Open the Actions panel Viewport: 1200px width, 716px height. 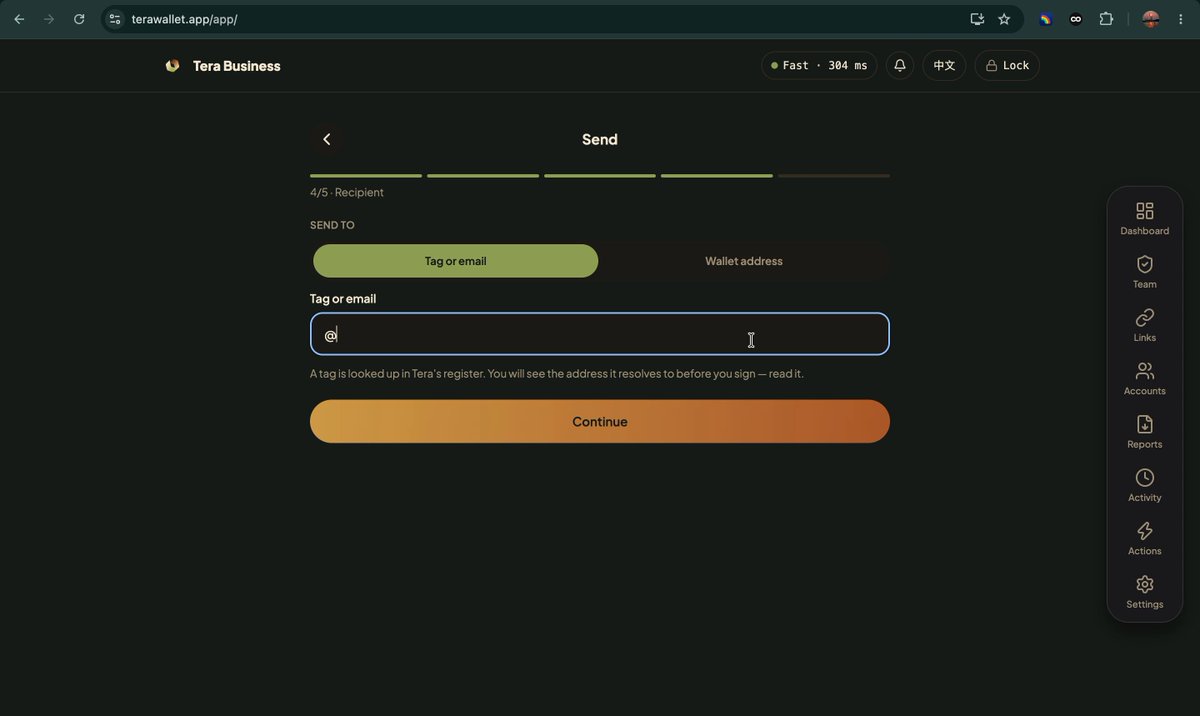tap(1144, 539)
